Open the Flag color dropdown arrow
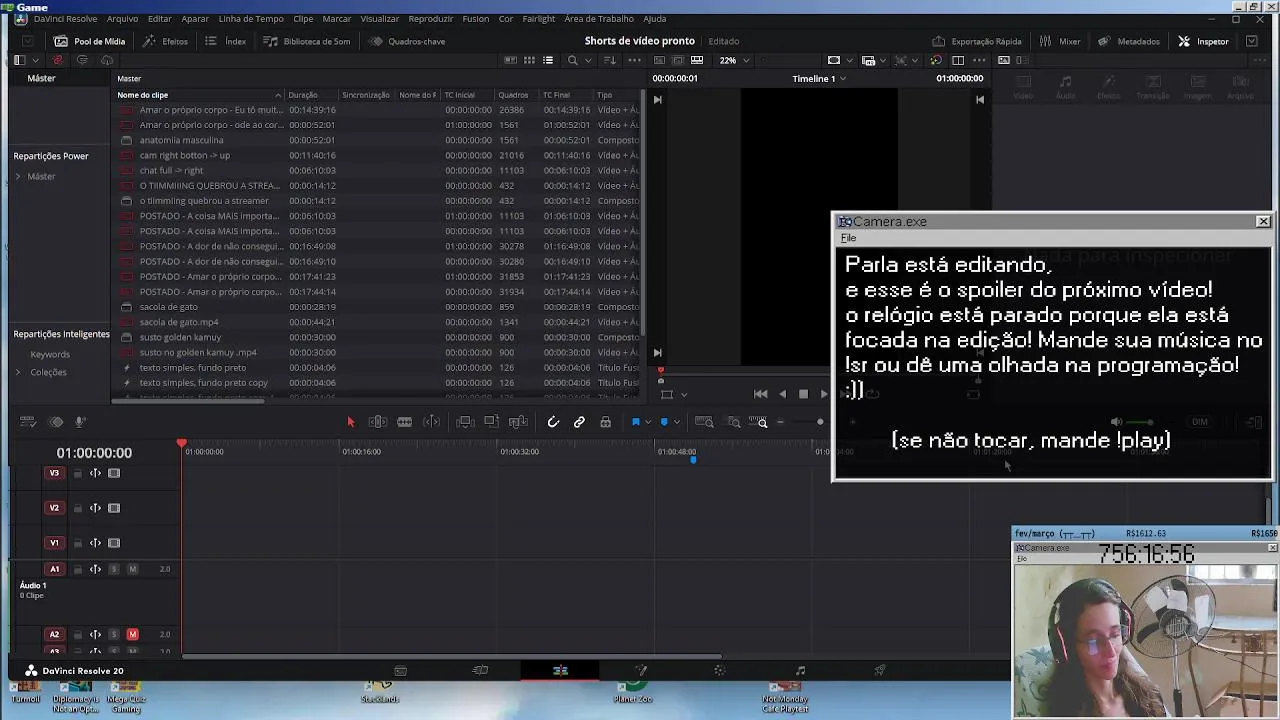1280x720 pixels. click(x=647, y=423)
